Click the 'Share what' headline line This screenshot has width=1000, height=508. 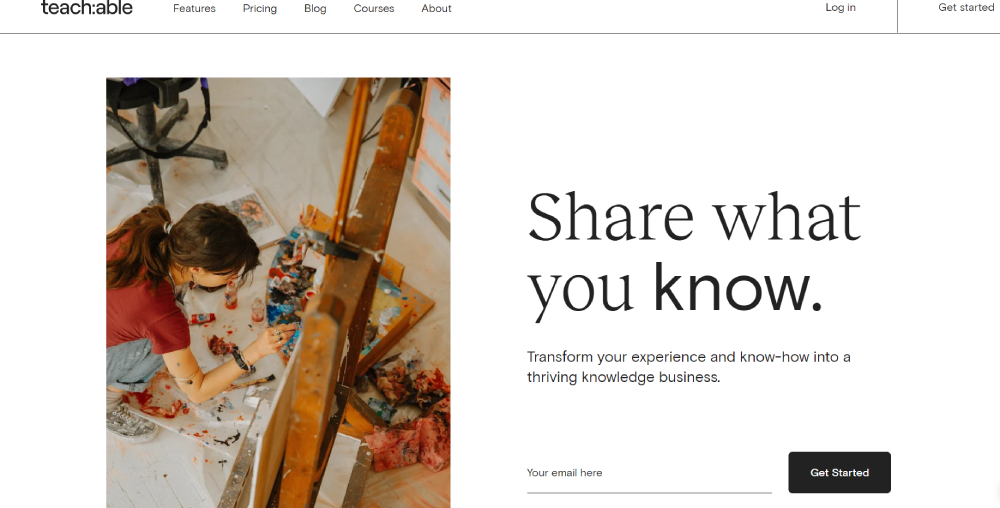(x=693, y=217)
